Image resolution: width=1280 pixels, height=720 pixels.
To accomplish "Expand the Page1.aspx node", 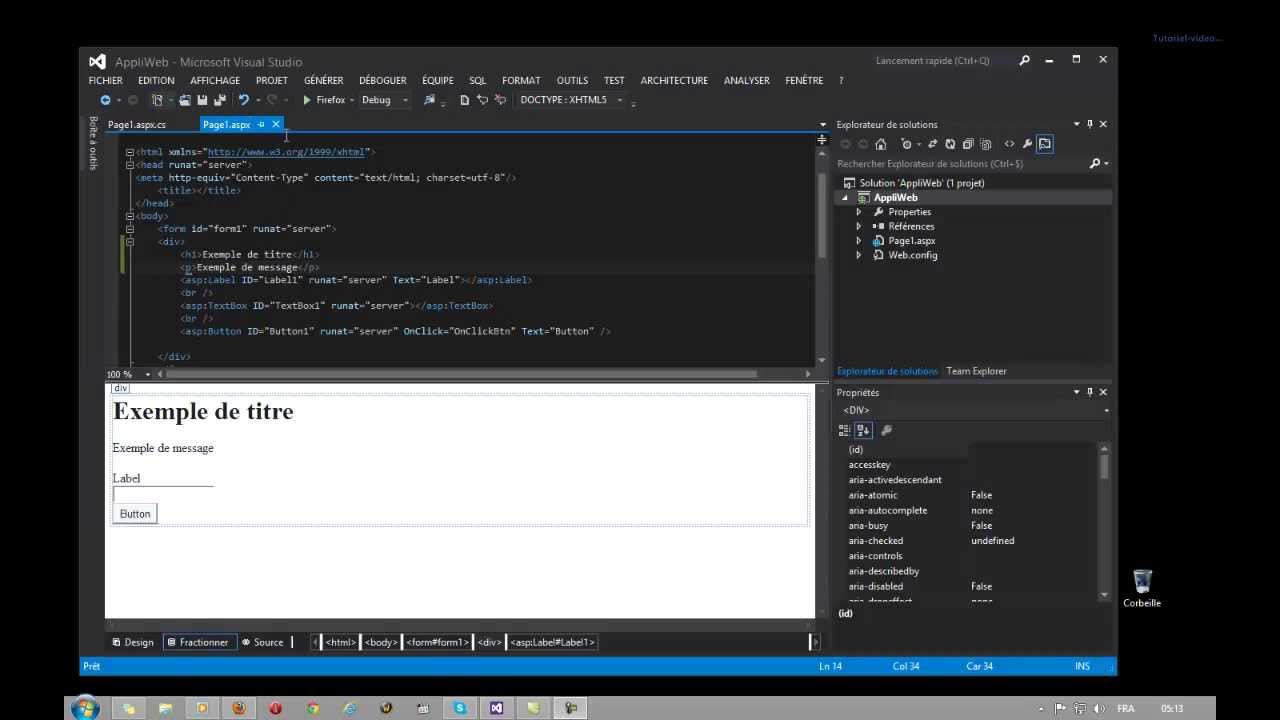I will 859,241.
